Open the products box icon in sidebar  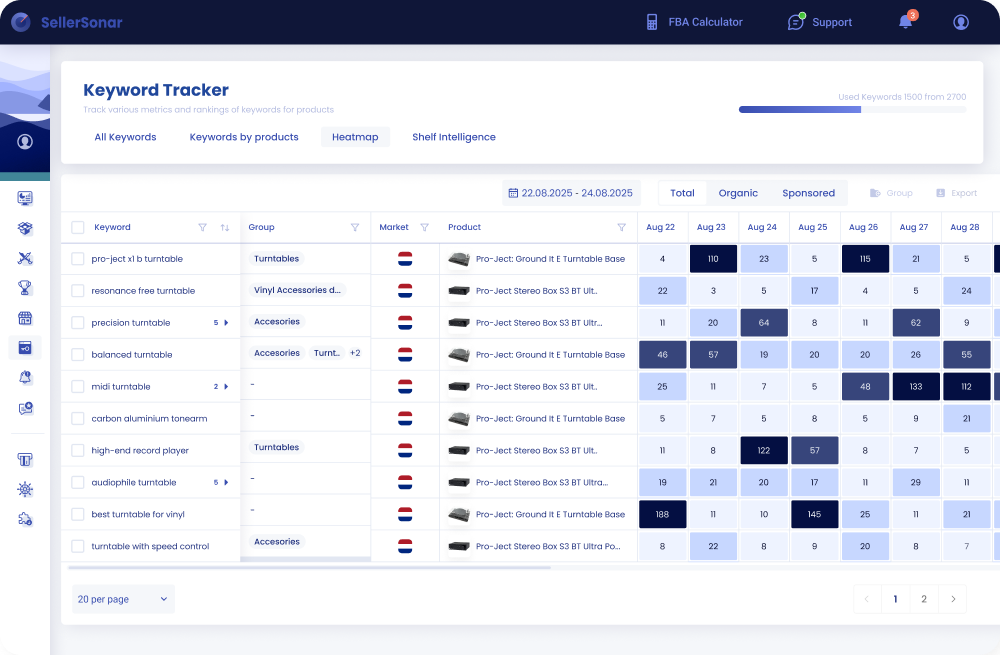[25, 228]
